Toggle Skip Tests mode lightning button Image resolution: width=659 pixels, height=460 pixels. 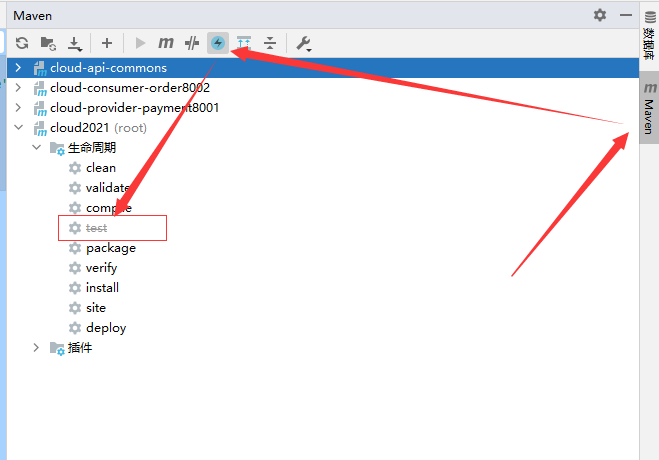(217, 43)
